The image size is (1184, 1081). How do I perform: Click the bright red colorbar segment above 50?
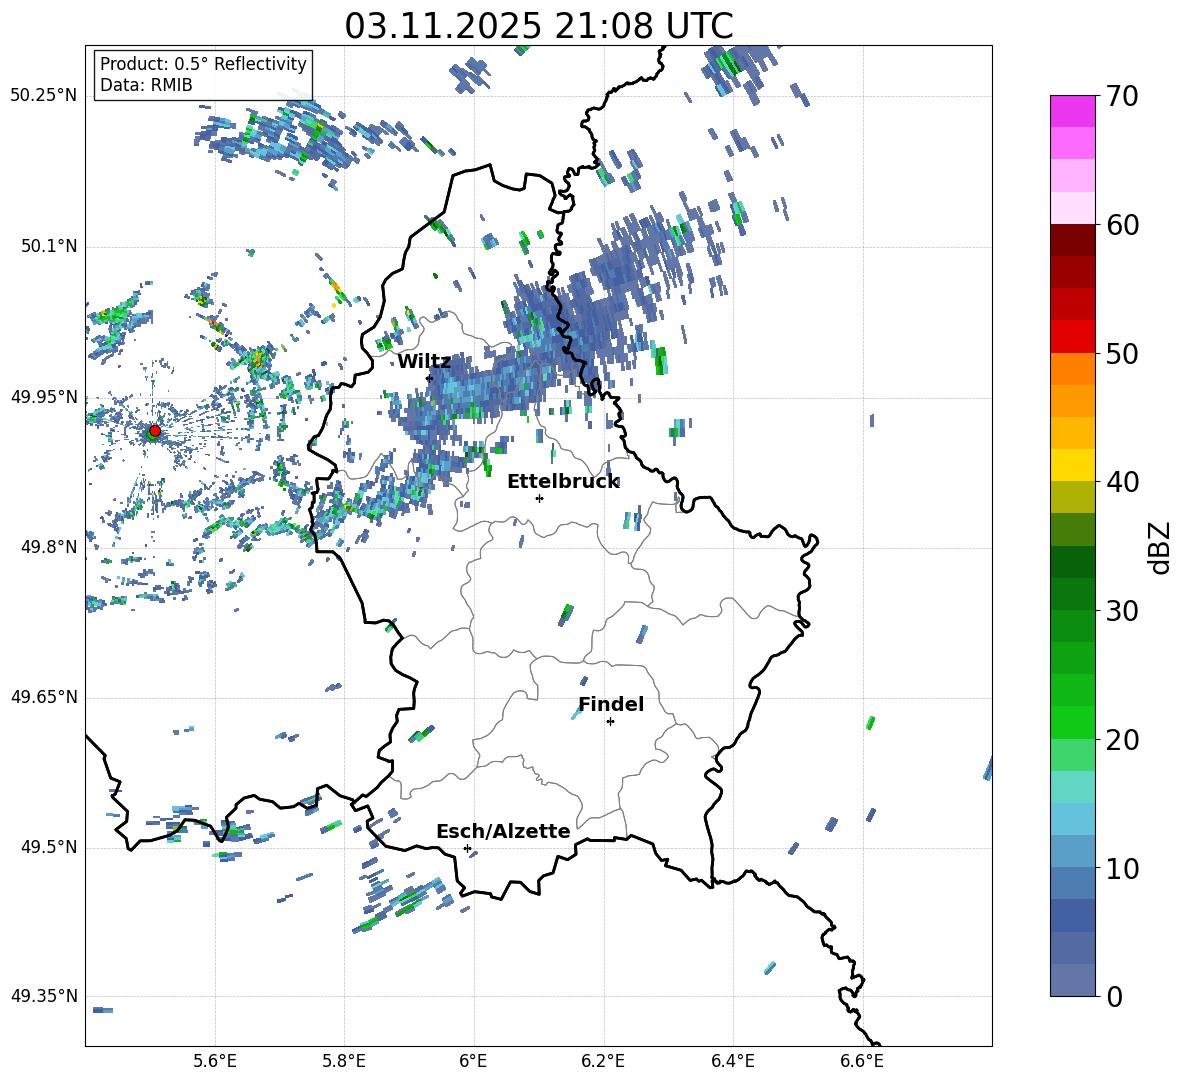[1072, 337]
